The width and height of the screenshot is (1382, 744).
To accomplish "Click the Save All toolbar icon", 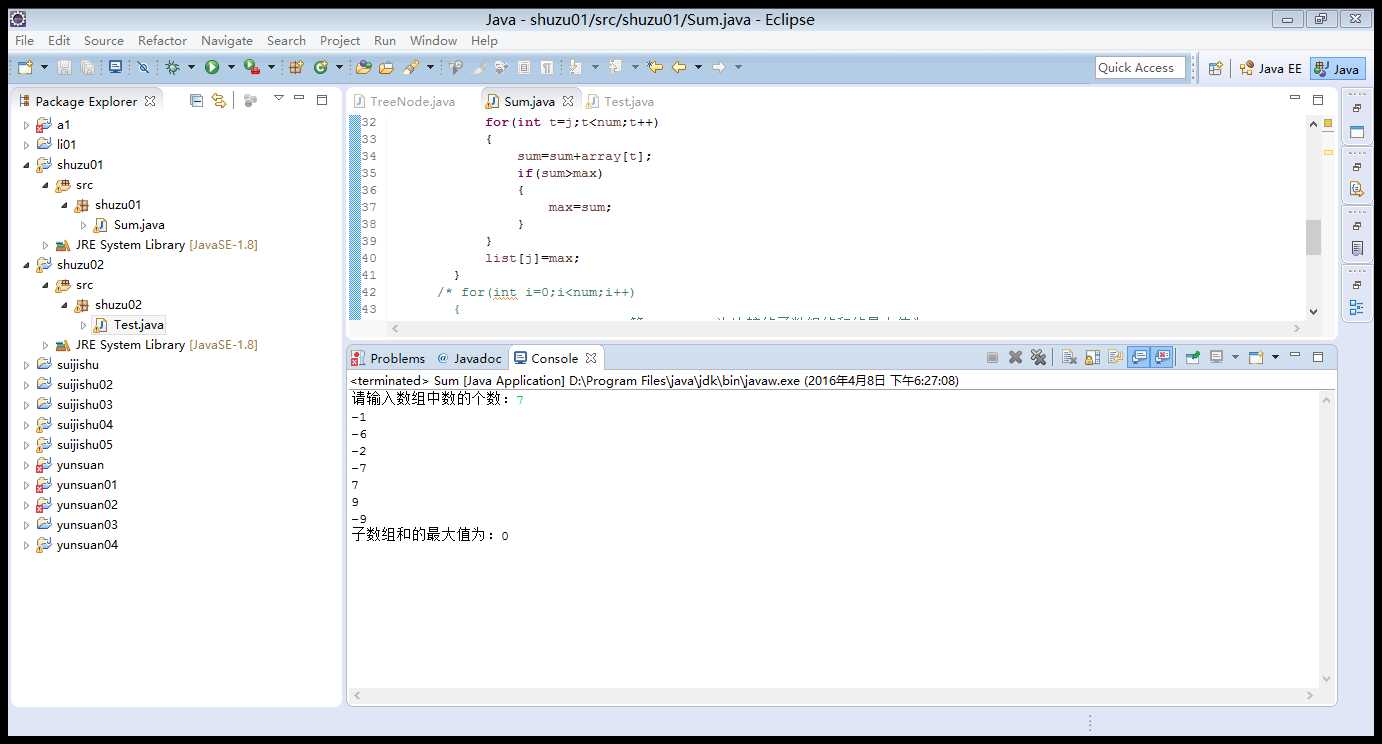I will [x=88, y=67].
